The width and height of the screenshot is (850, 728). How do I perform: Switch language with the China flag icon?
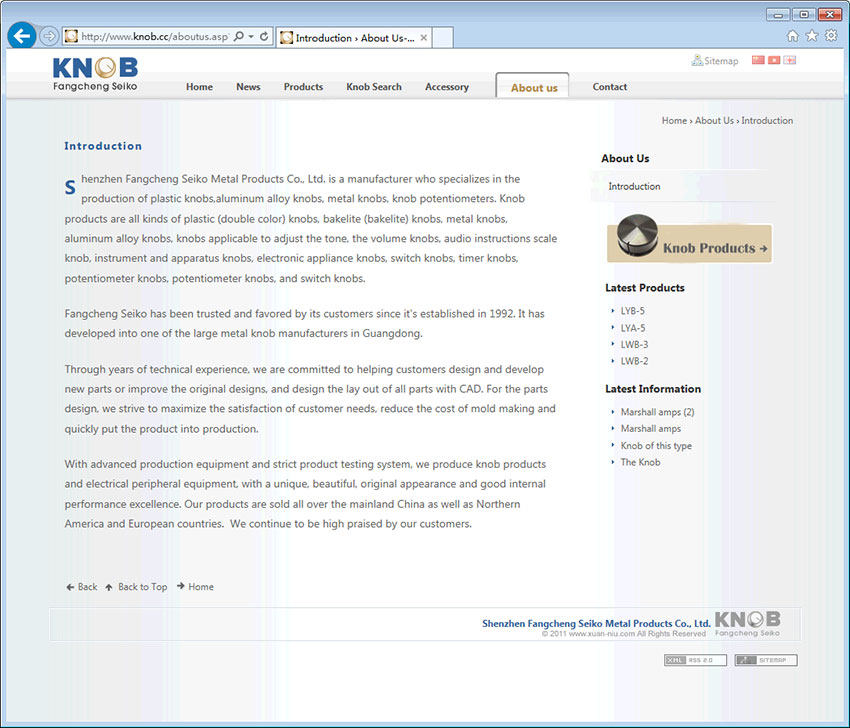click(x=757, y=61)
